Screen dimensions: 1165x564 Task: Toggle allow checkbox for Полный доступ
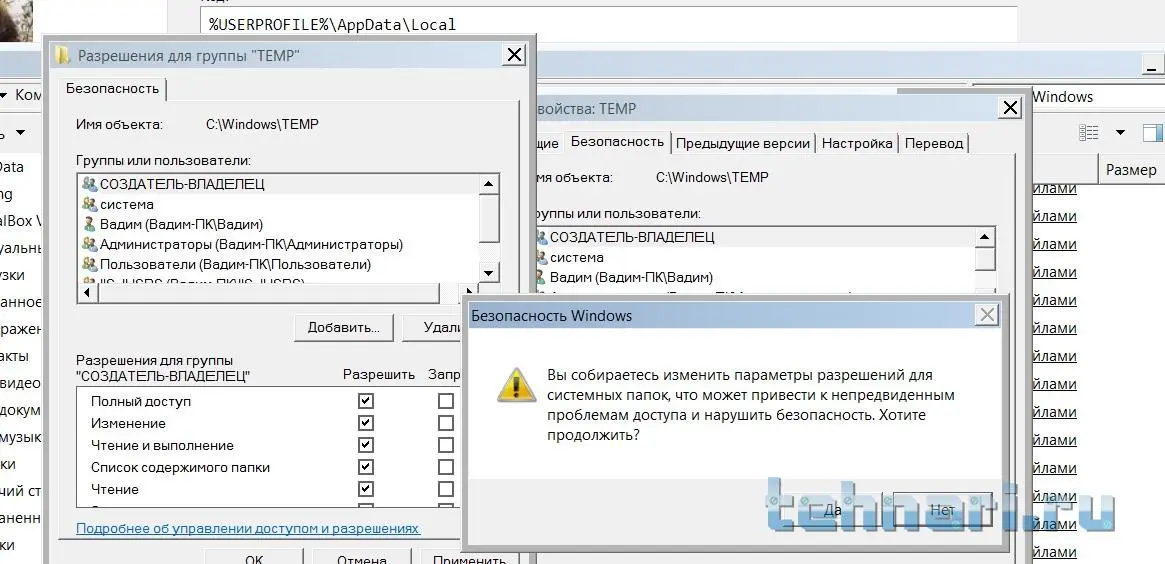click(366, 401)
